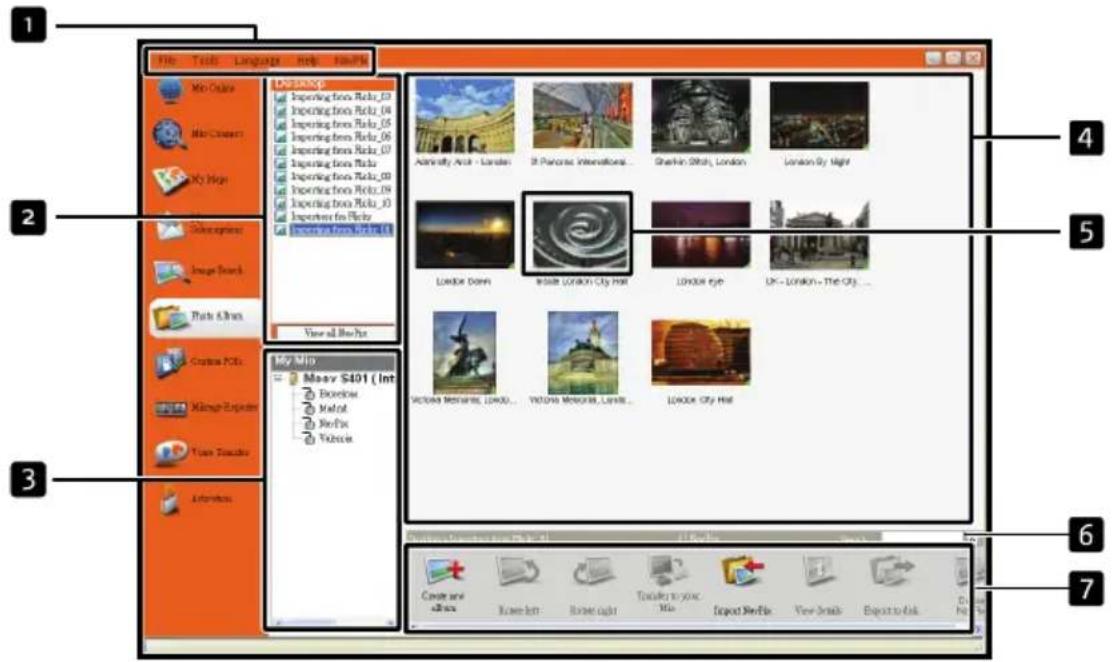Open the Mio Online sidebar icon
1112x662 pixels.
point(170,90)
